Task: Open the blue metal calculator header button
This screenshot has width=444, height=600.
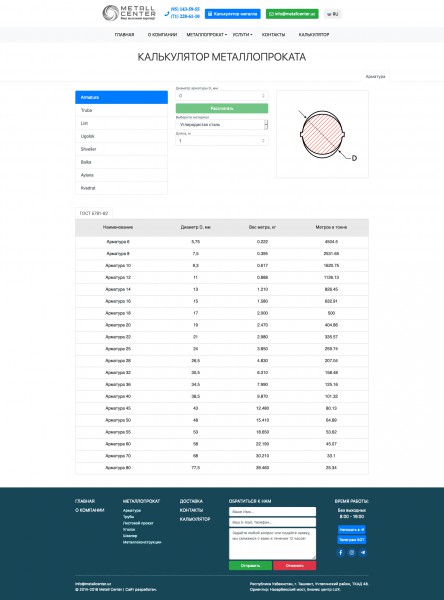Action: pyautogui.click(x=233, y=14)
